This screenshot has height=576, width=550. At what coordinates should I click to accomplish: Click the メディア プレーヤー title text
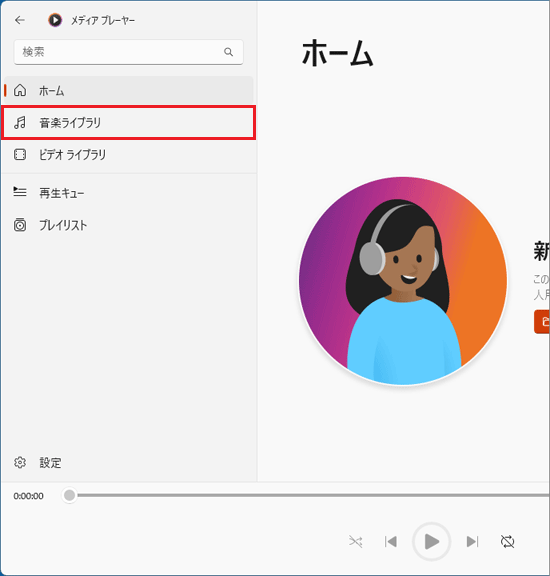(x=103, y=20)
